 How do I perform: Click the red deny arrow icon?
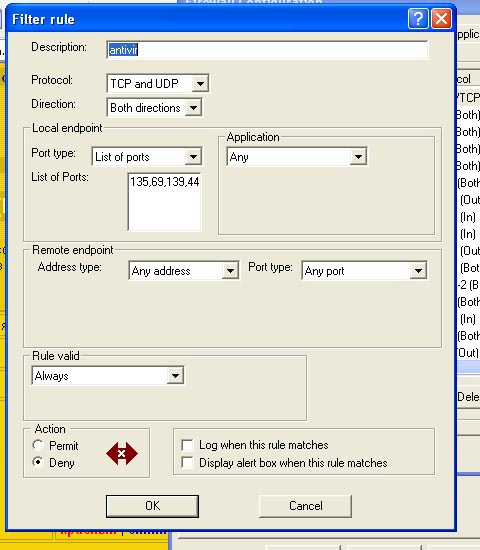(122, 454)
